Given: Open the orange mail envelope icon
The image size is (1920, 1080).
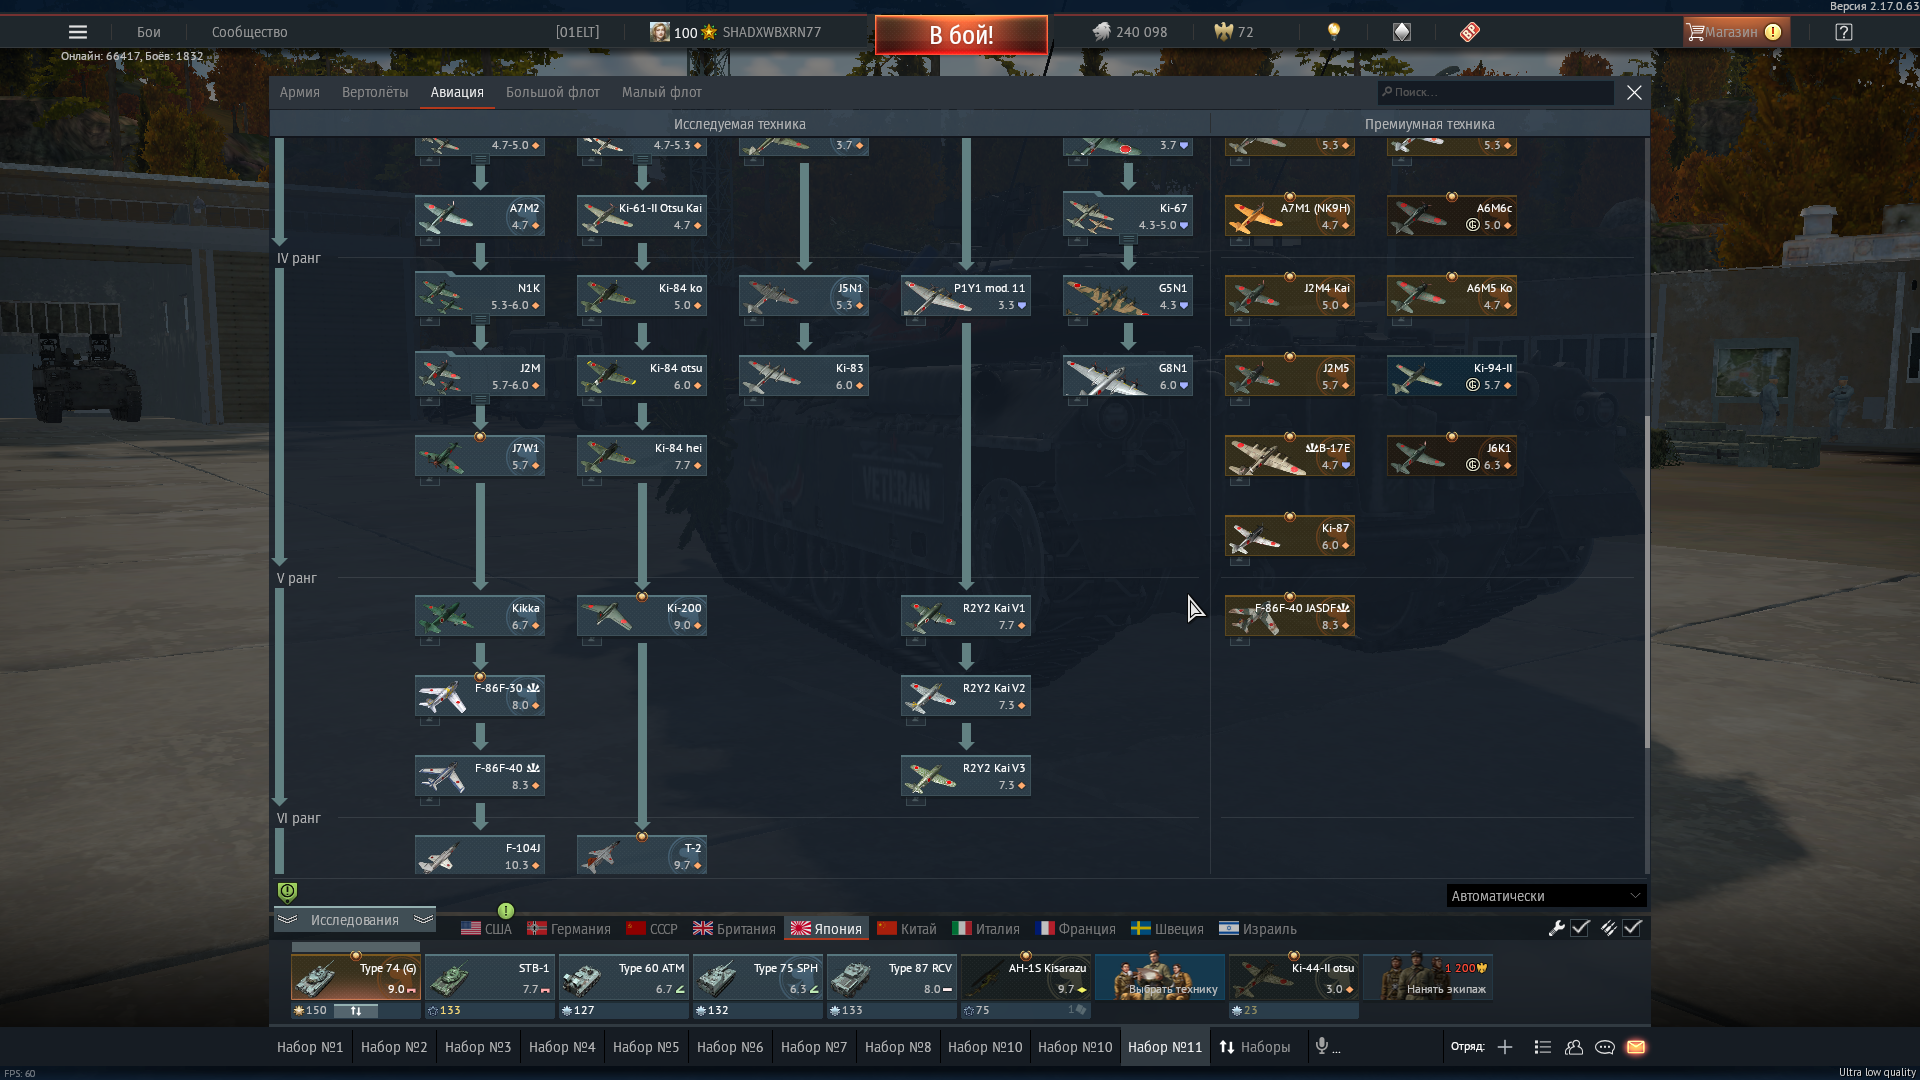Looking at the screenshot, I should pos(1636,1047).
